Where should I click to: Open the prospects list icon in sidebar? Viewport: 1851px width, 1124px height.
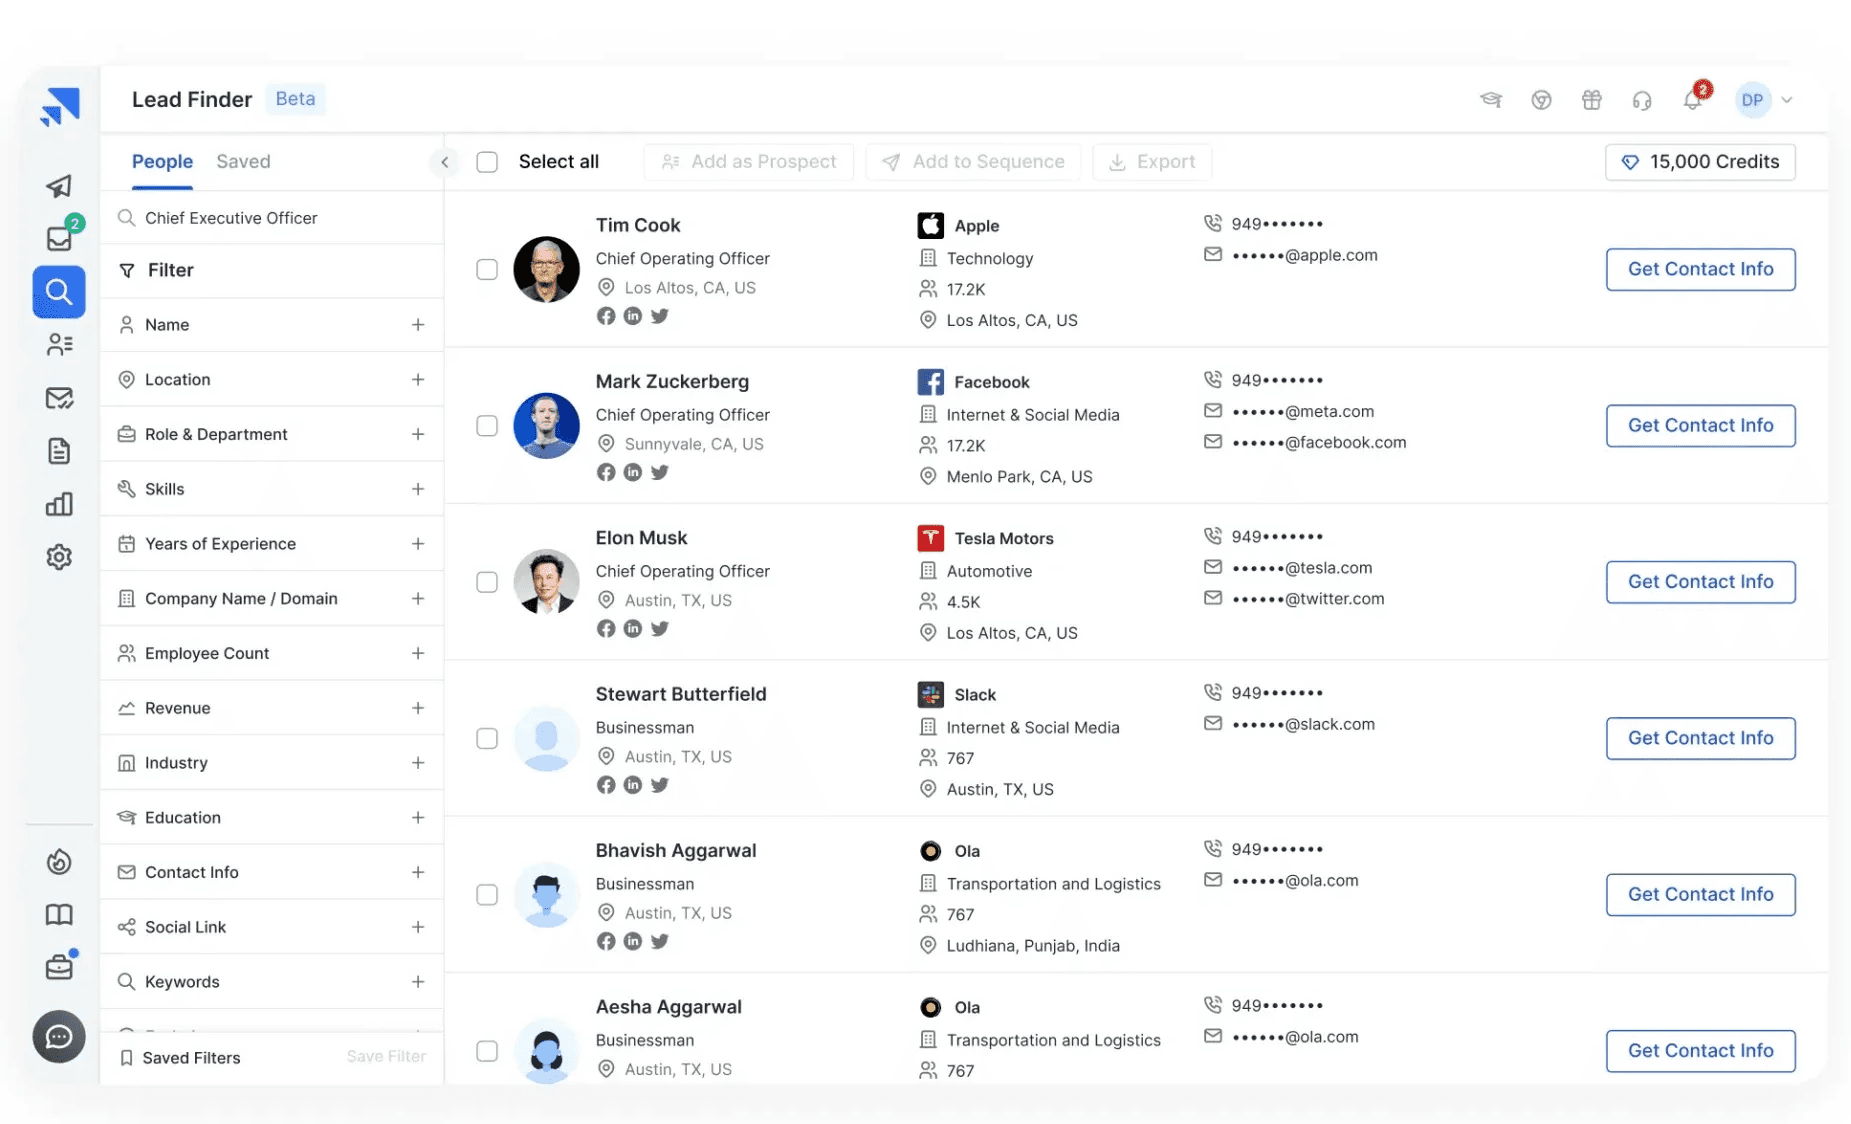pos(59,345)
